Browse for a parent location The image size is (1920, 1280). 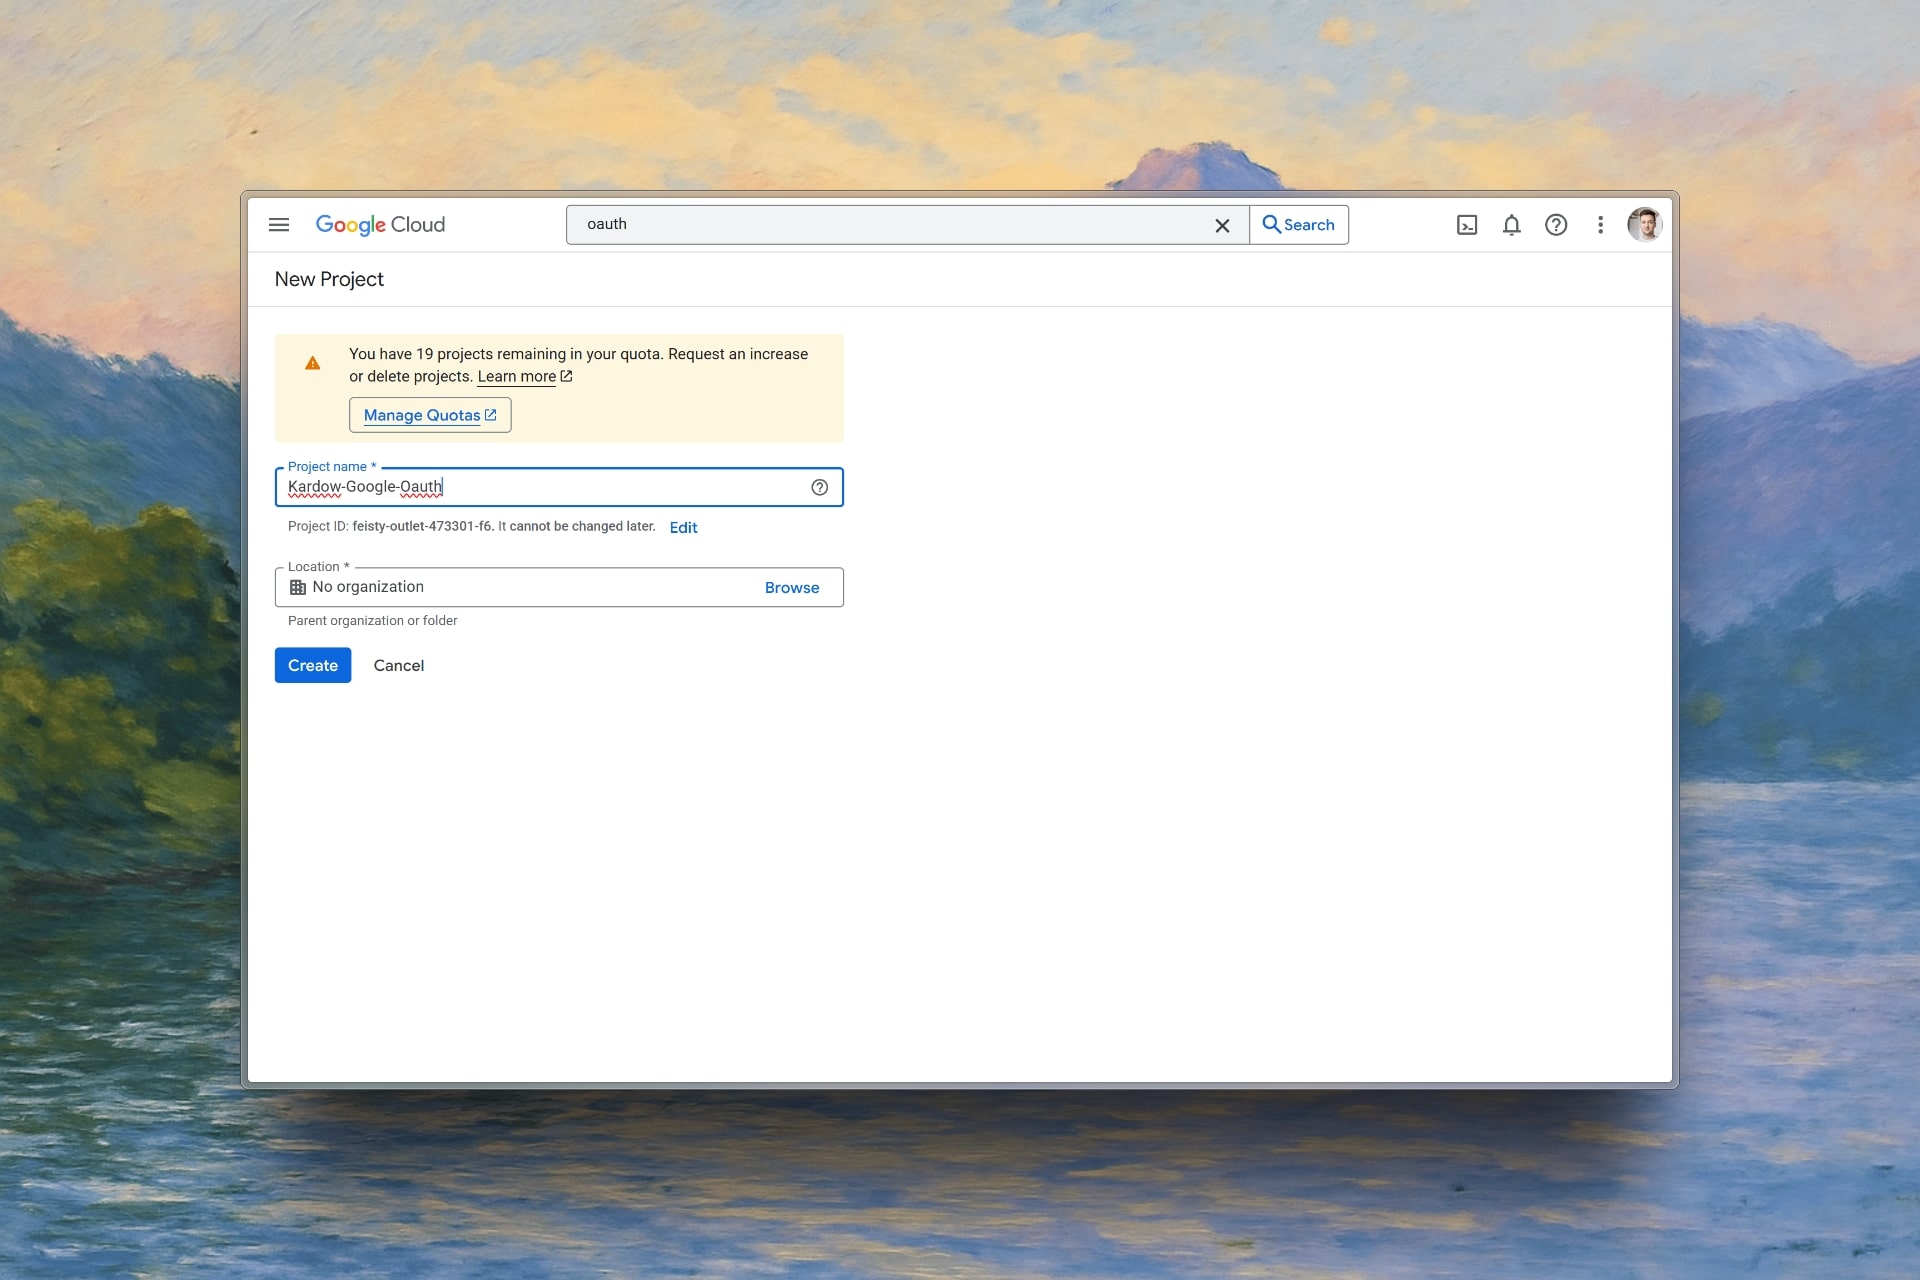point(791,588)
